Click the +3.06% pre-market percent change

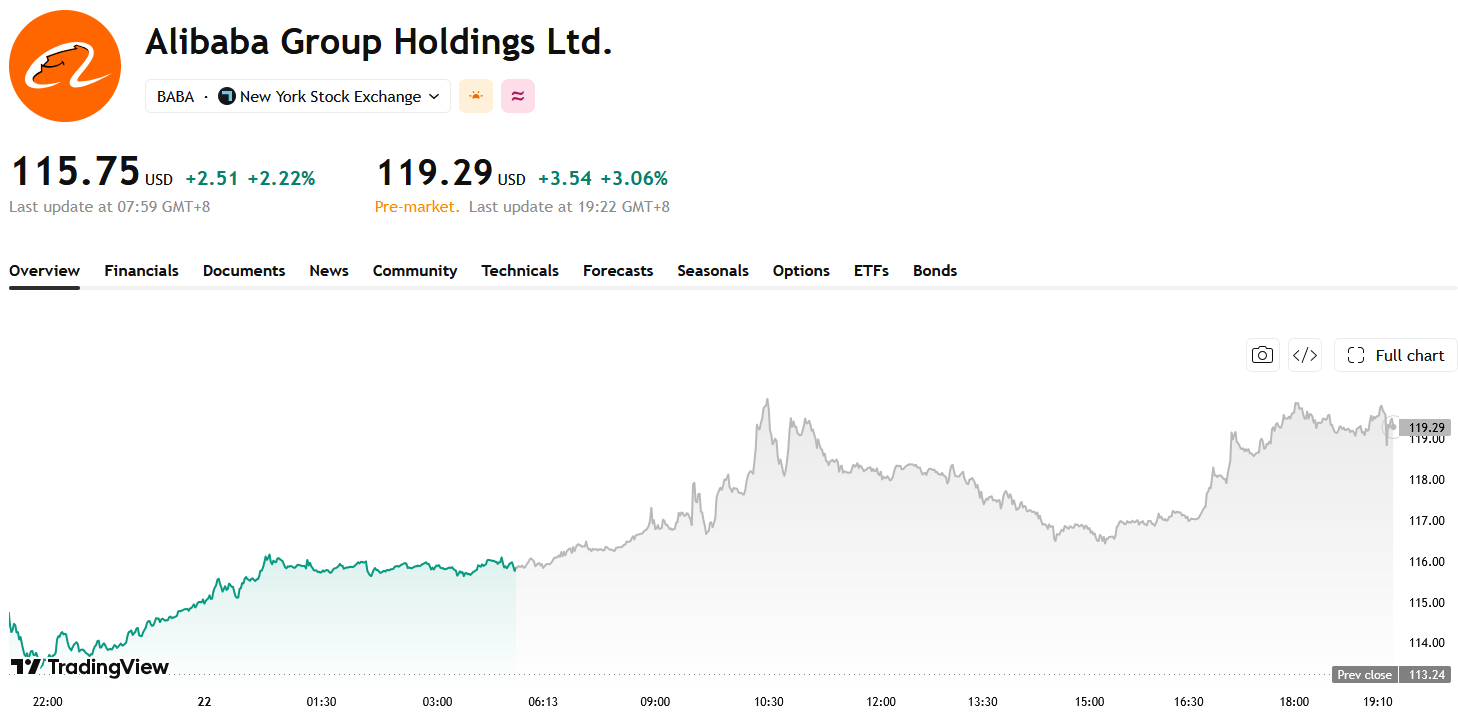[x=634, y=179]
